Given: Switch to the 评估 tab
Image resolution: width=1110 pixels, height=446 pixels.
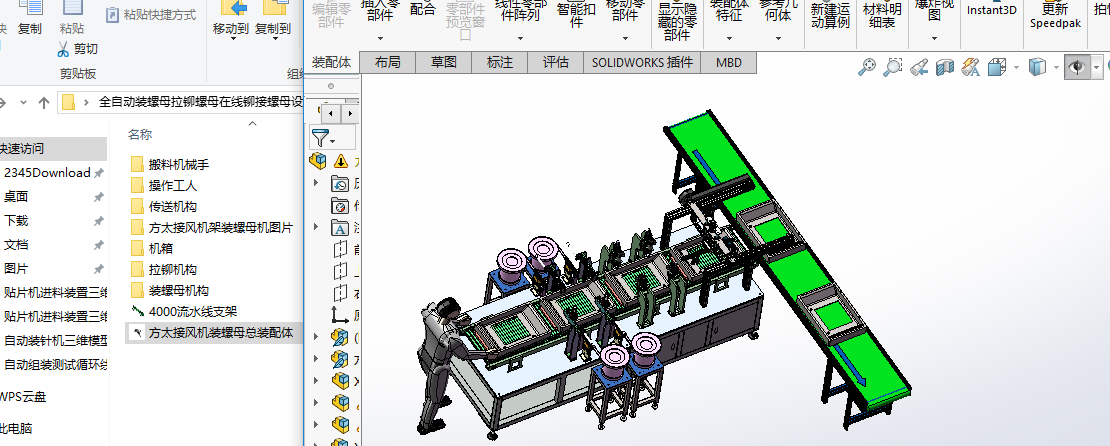Looking at the screenshot, I should point(556,62).
